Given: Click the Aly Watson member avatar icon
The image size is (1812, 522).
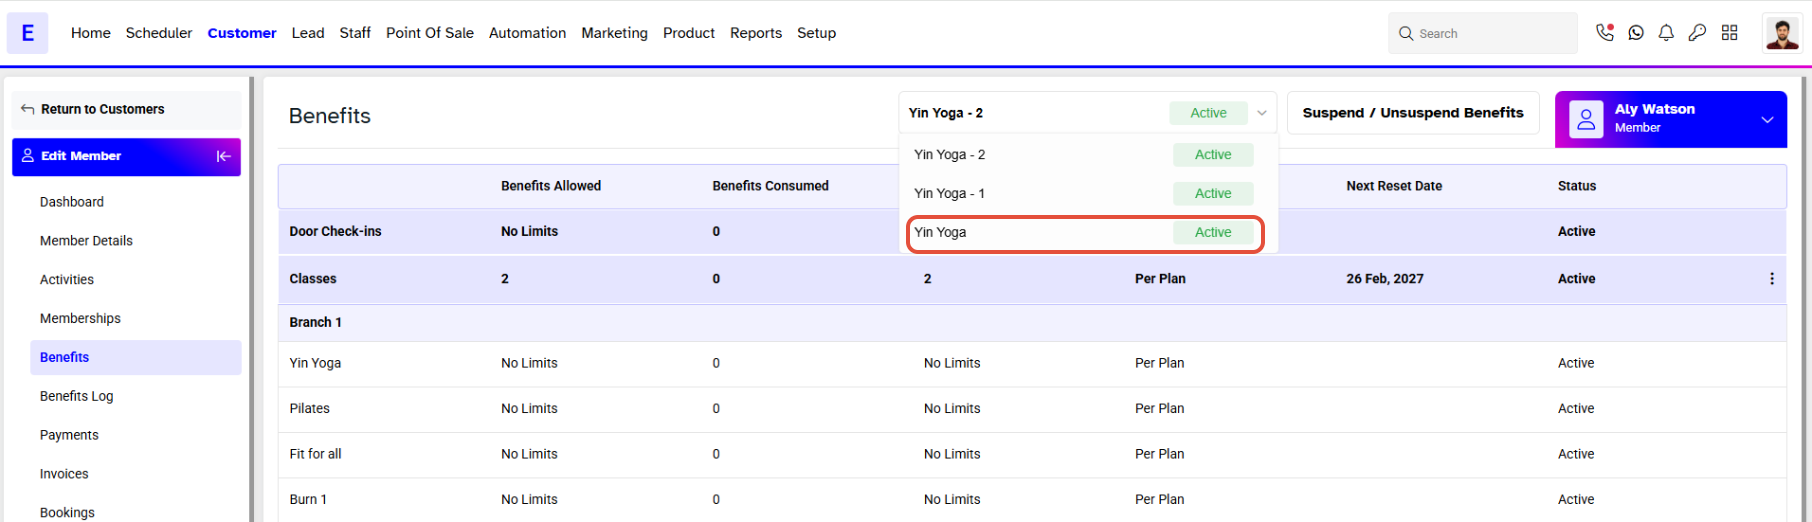Looking at the screenshot, I should click(x=1586, y=120).
